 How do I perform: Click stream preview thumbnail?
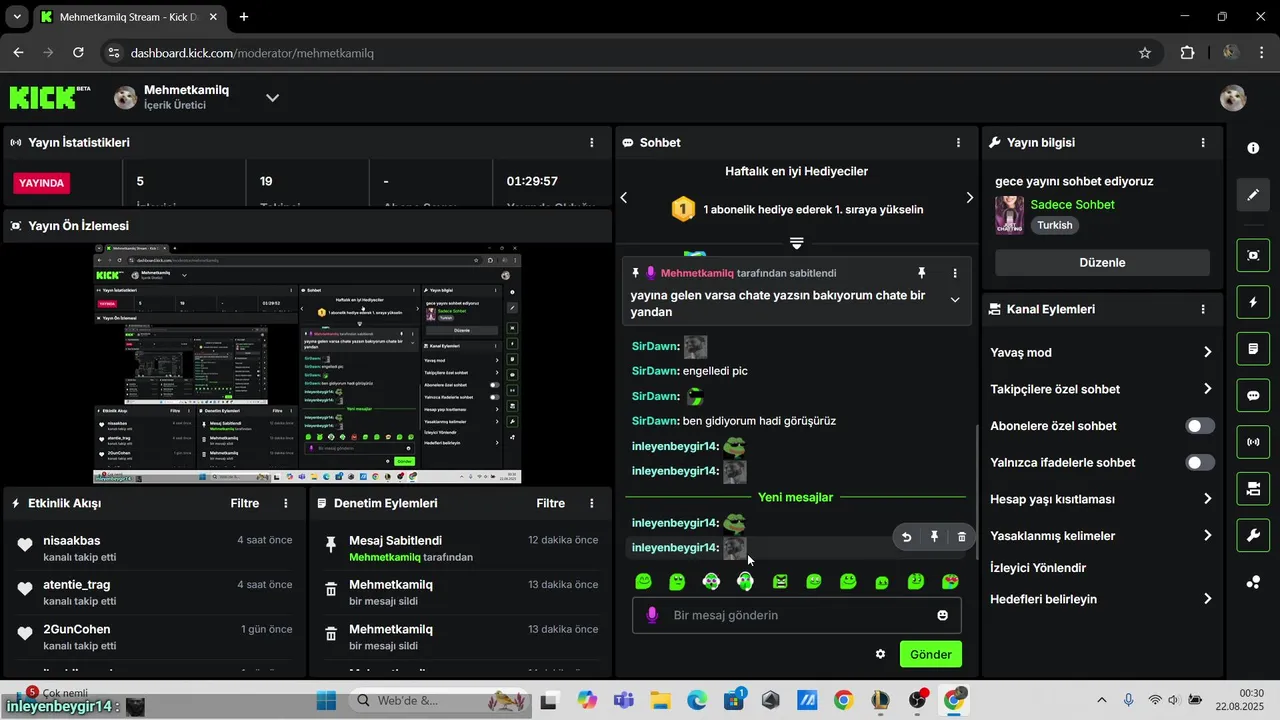pos(307,364)
